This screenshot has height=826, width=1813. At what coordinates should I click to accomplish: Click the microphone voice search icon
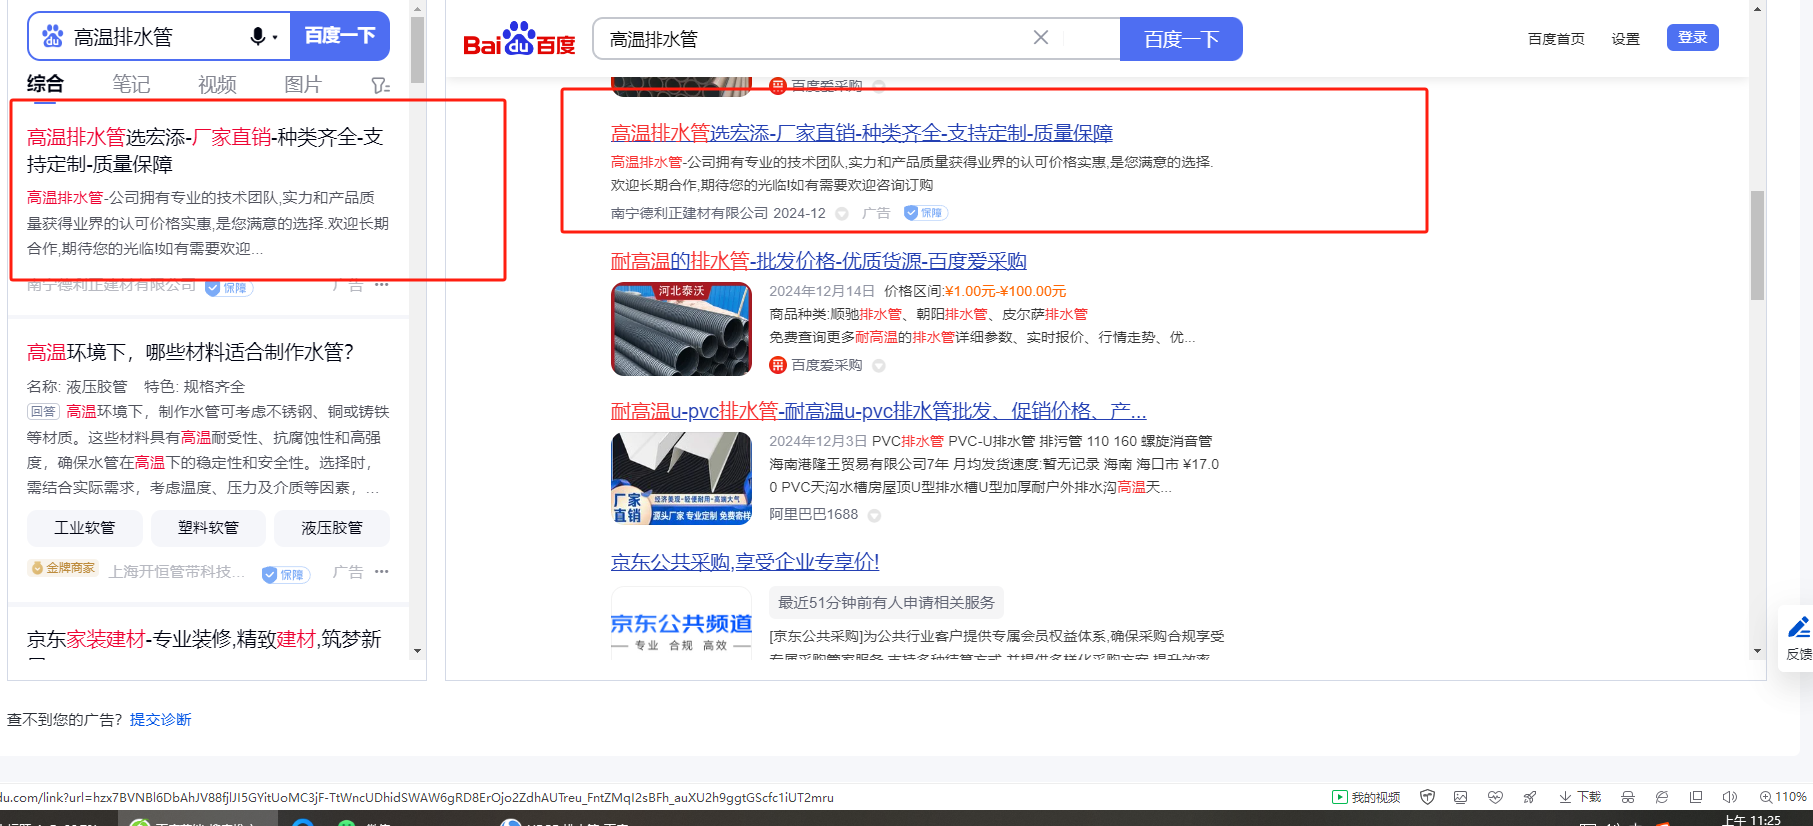(x=258, y=37)
